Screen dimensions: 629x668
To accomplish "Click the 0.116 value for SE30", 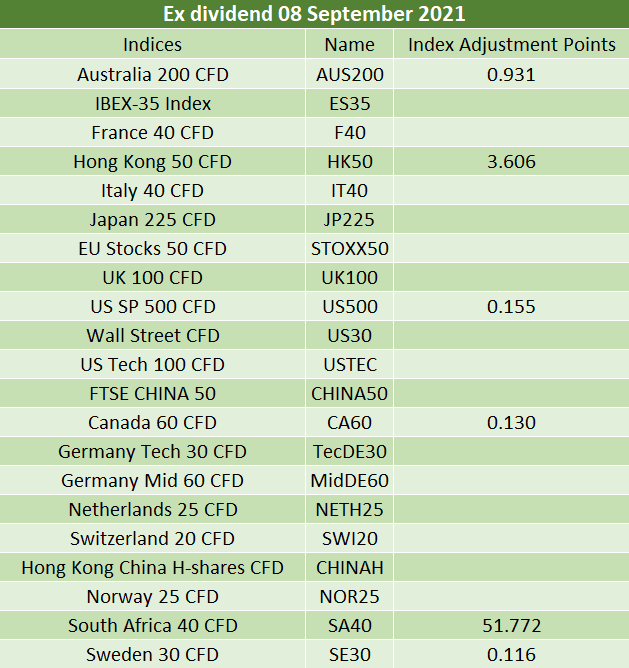I will click(511, 654).
